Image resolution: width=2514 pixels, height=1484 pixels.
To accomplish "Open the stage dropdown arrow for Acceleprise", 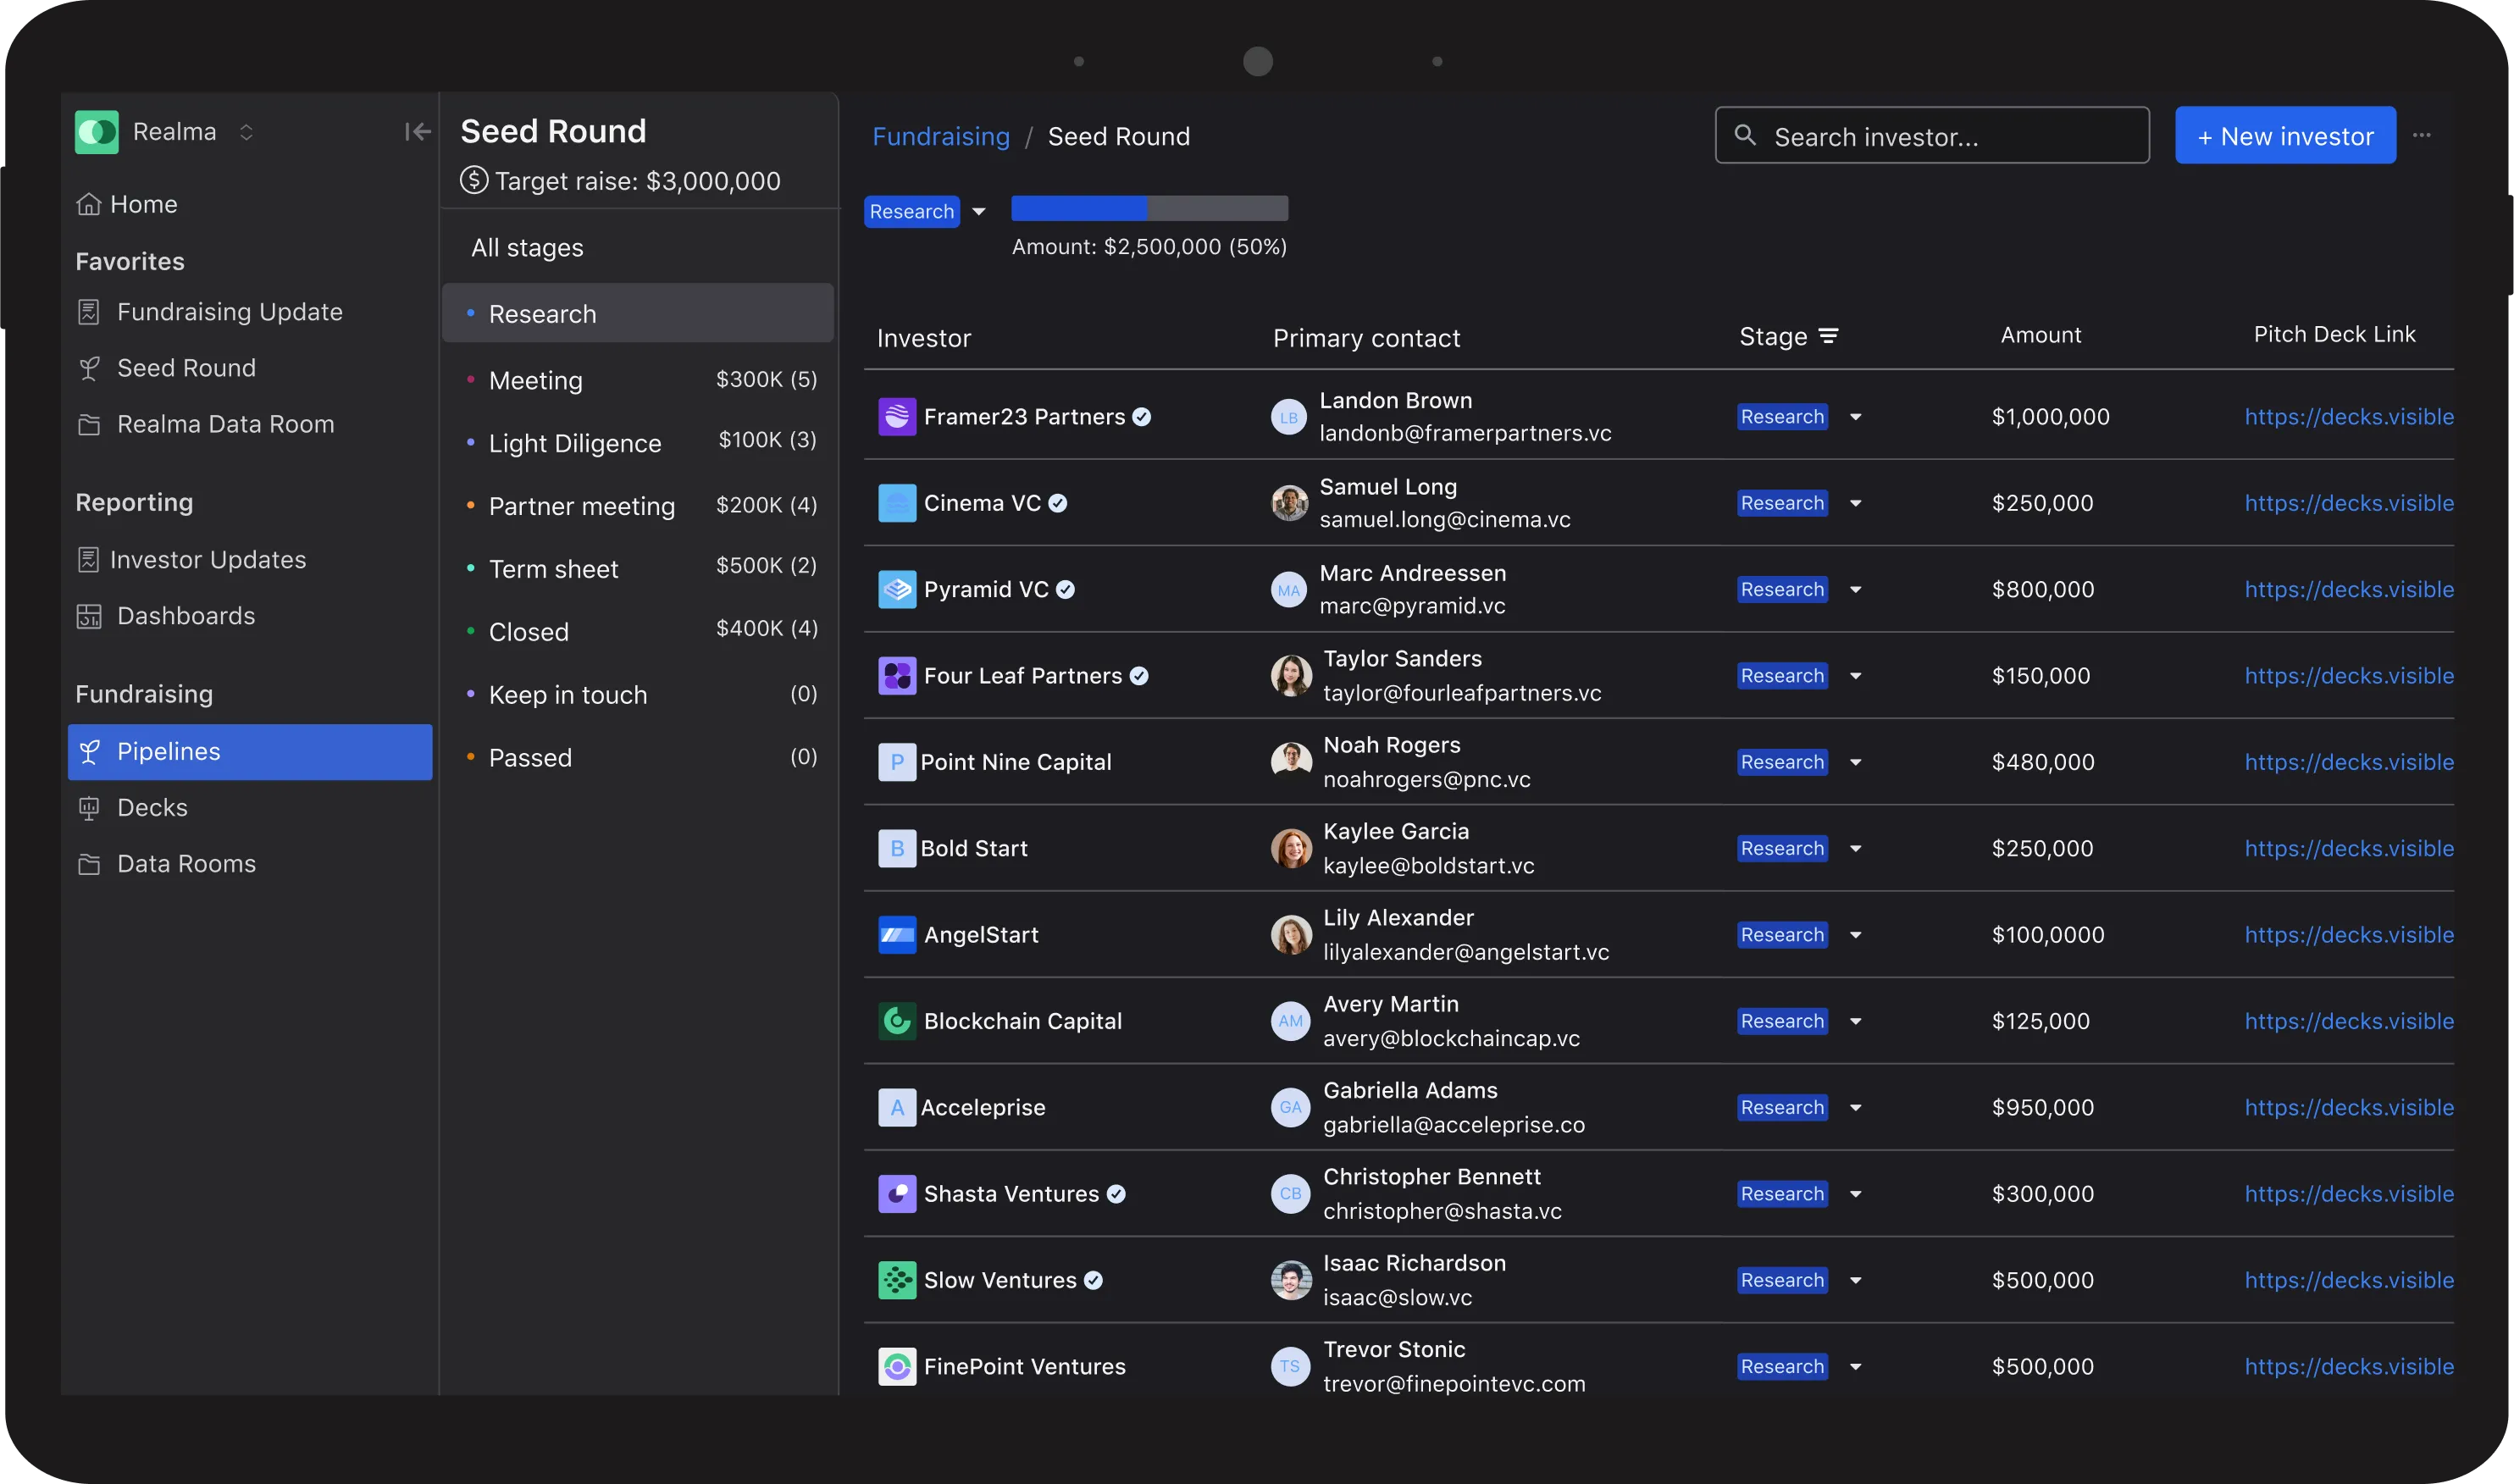I will click(1855, 1108).
